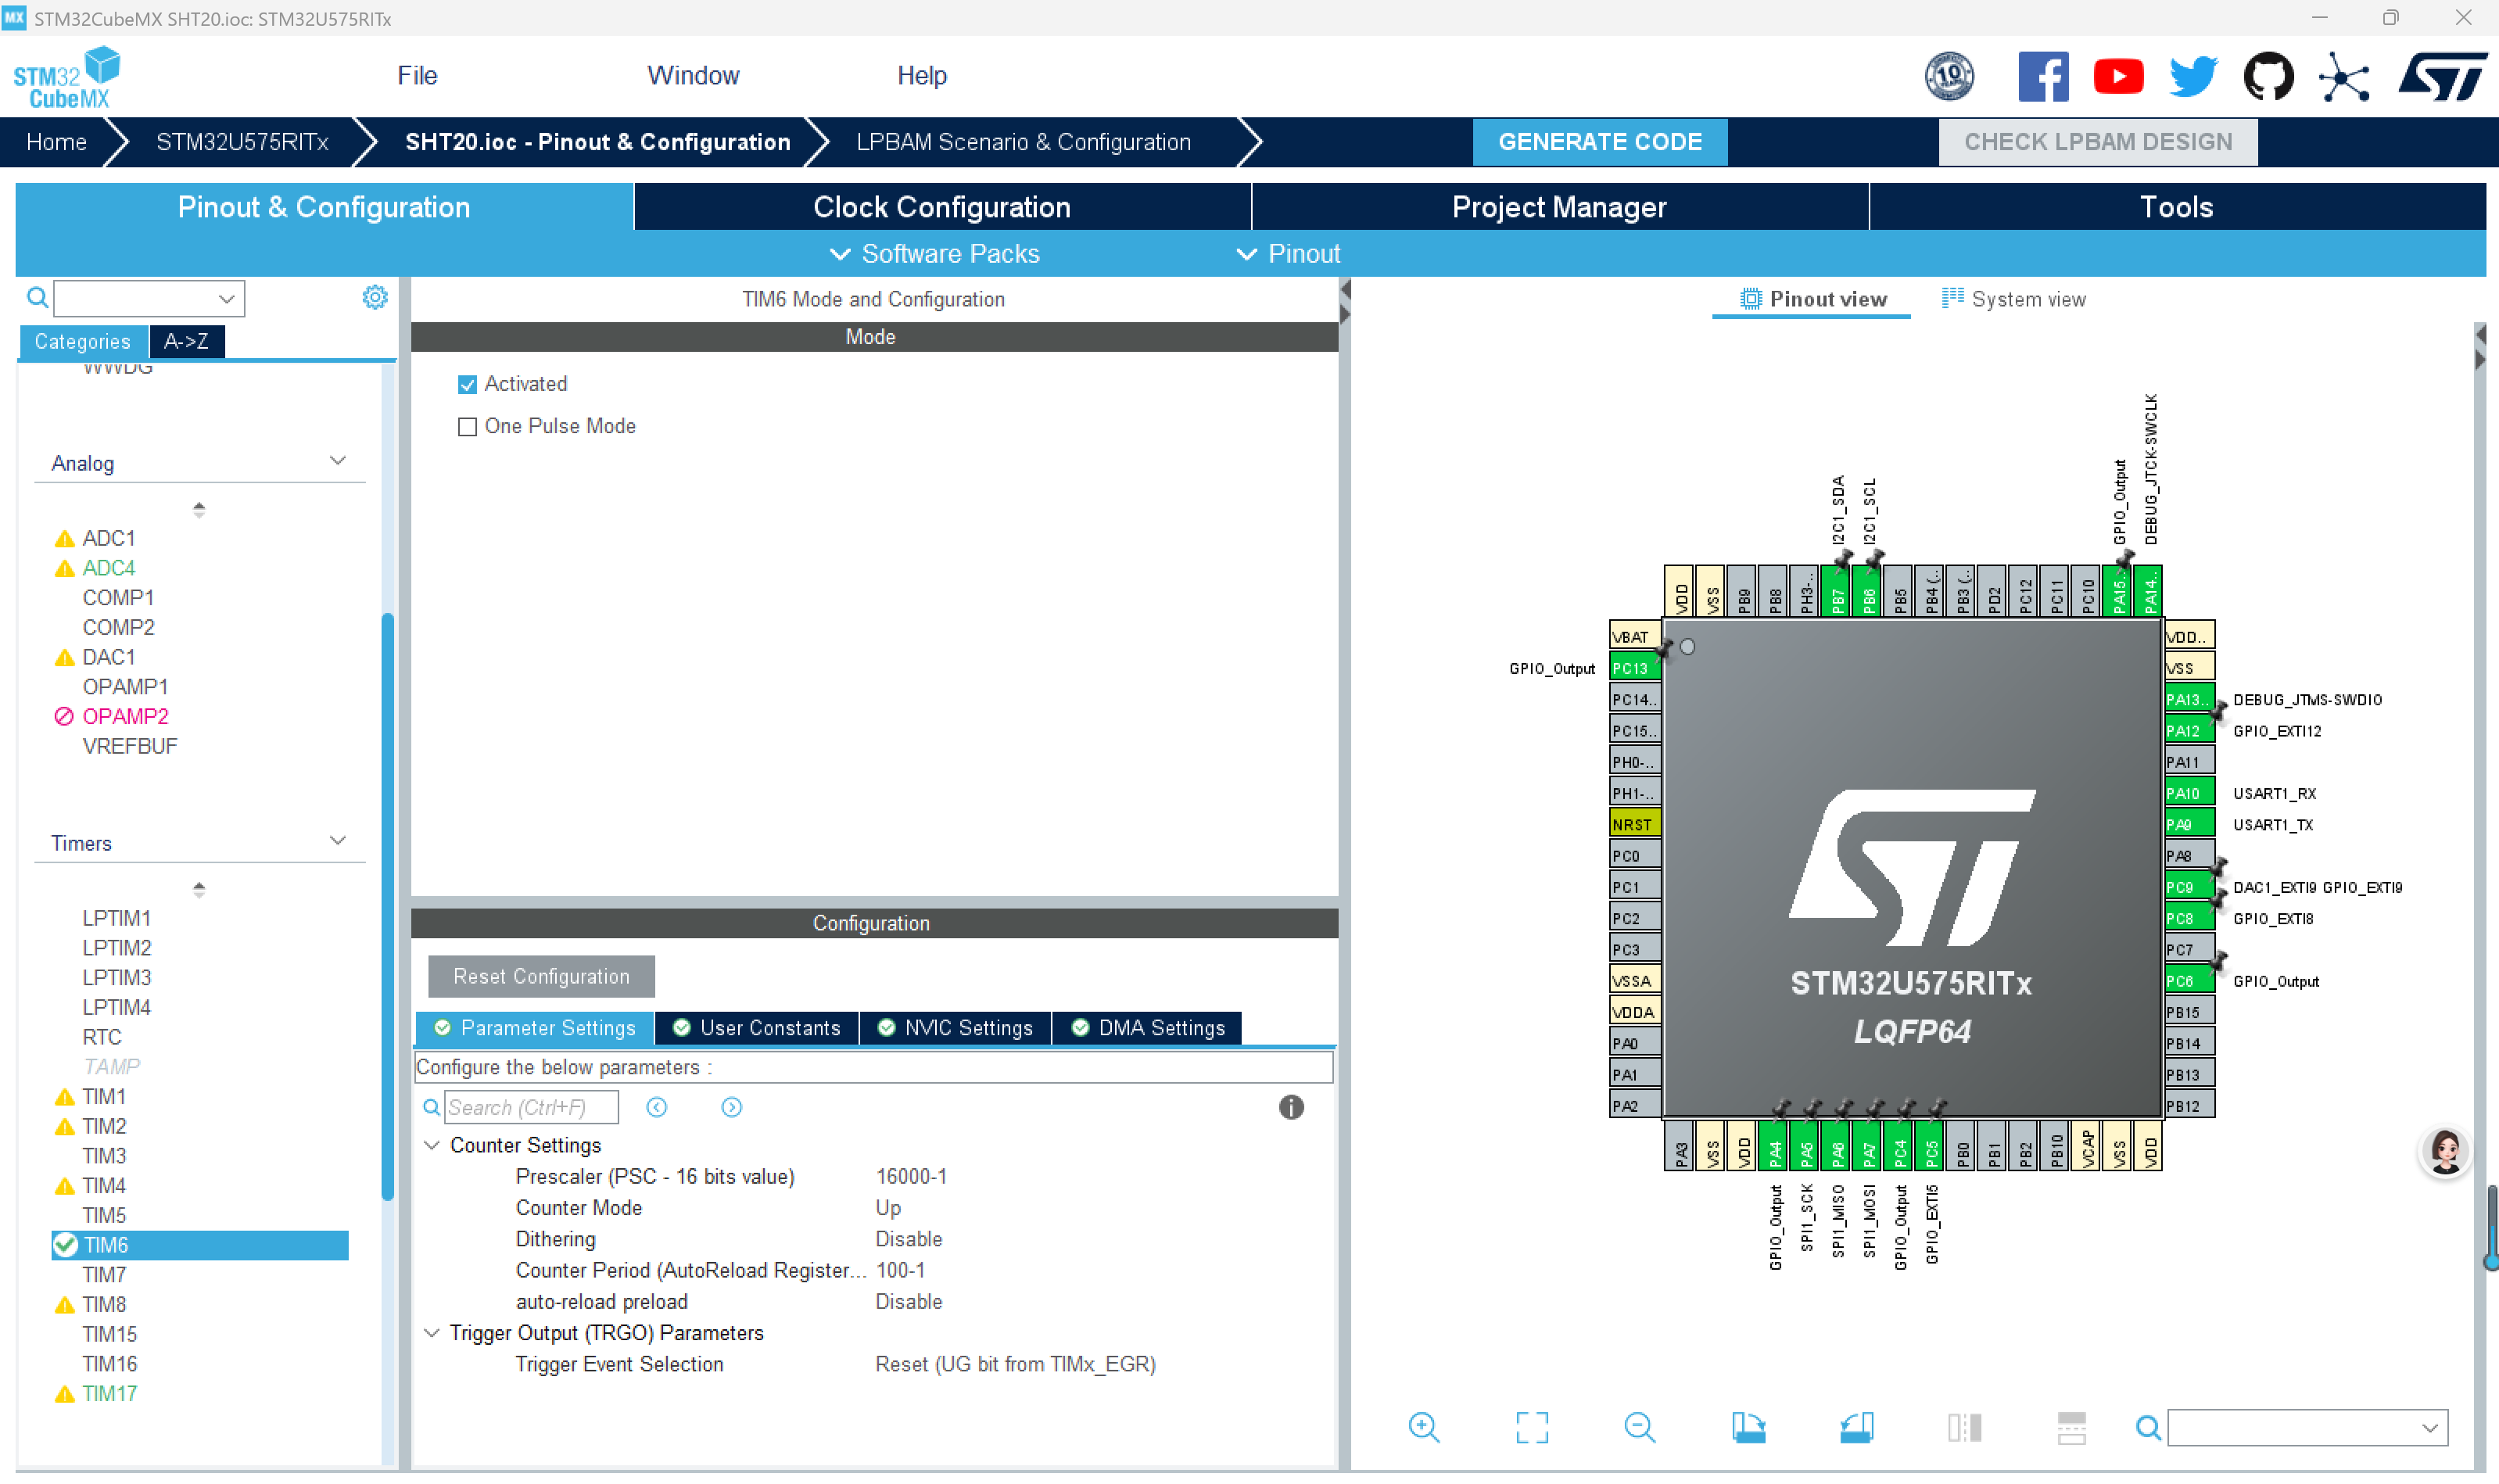This screenshot has height=1484, width=2499.
Task: Click the parameter info icon
Action: 1290,1107
